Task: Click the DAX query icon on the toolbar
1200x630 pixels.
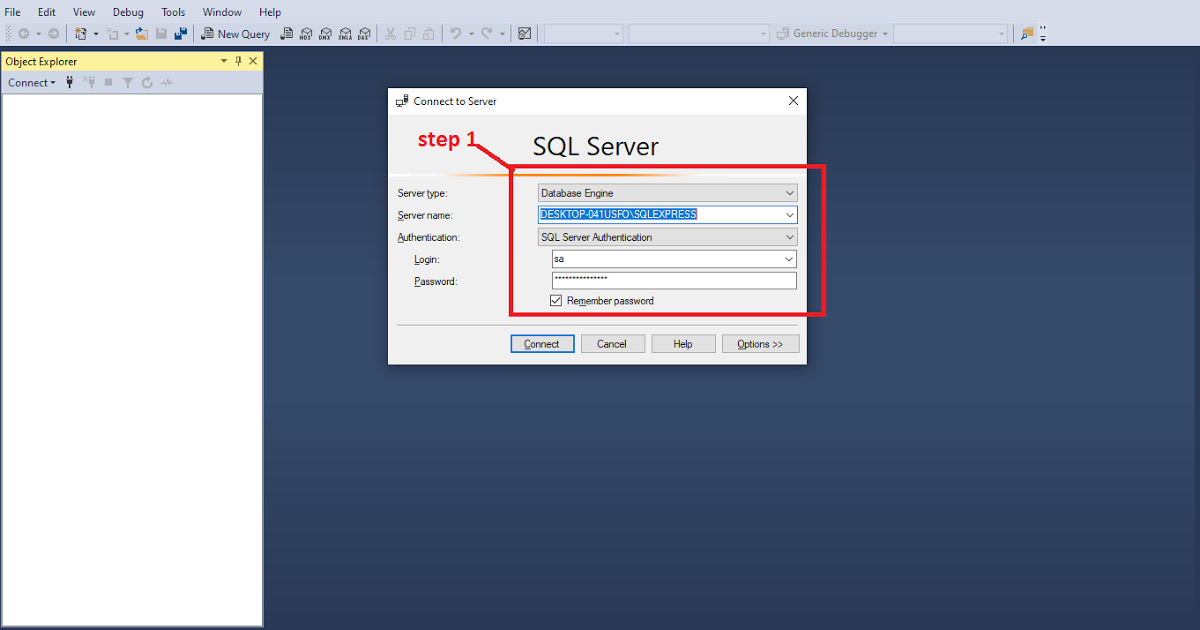Action: click(x=364, y=33)
